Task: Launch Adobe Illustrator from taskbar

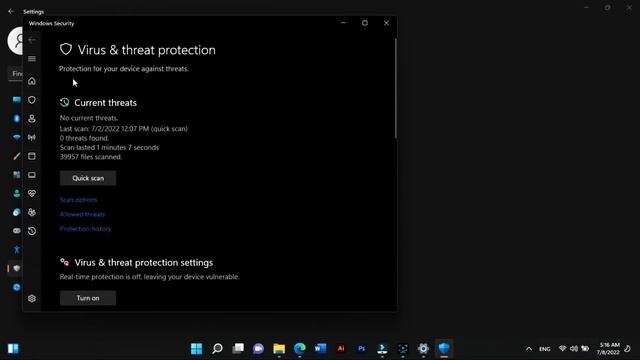Action: coord(341,349)
